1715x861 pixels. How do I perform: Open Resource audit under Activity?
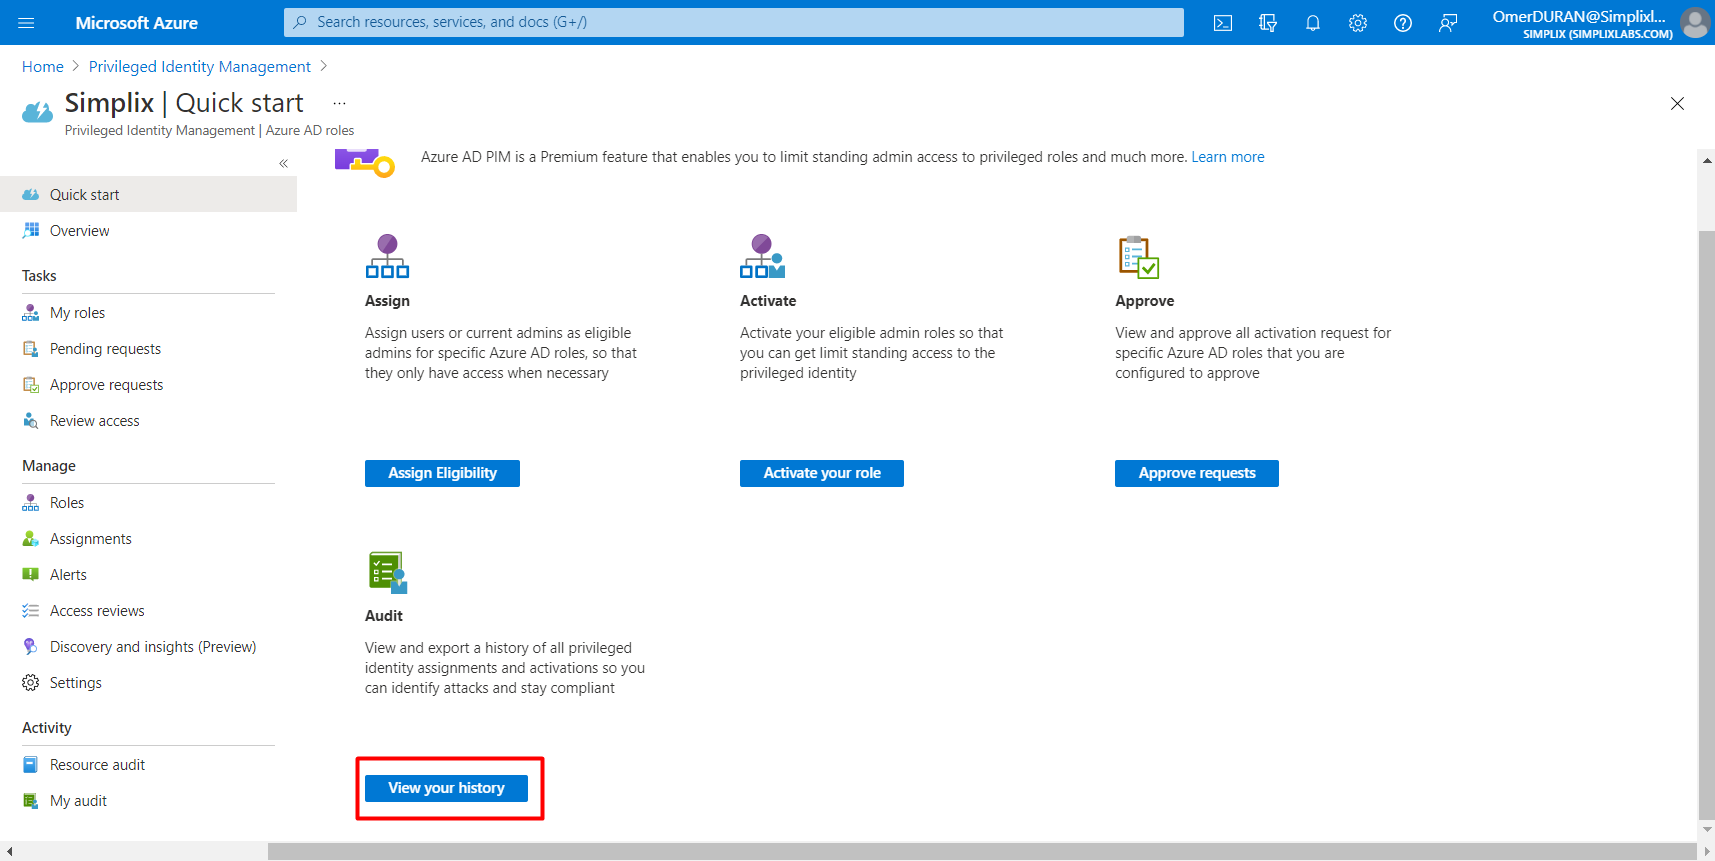pyautogui.click(x=148, y=765)
